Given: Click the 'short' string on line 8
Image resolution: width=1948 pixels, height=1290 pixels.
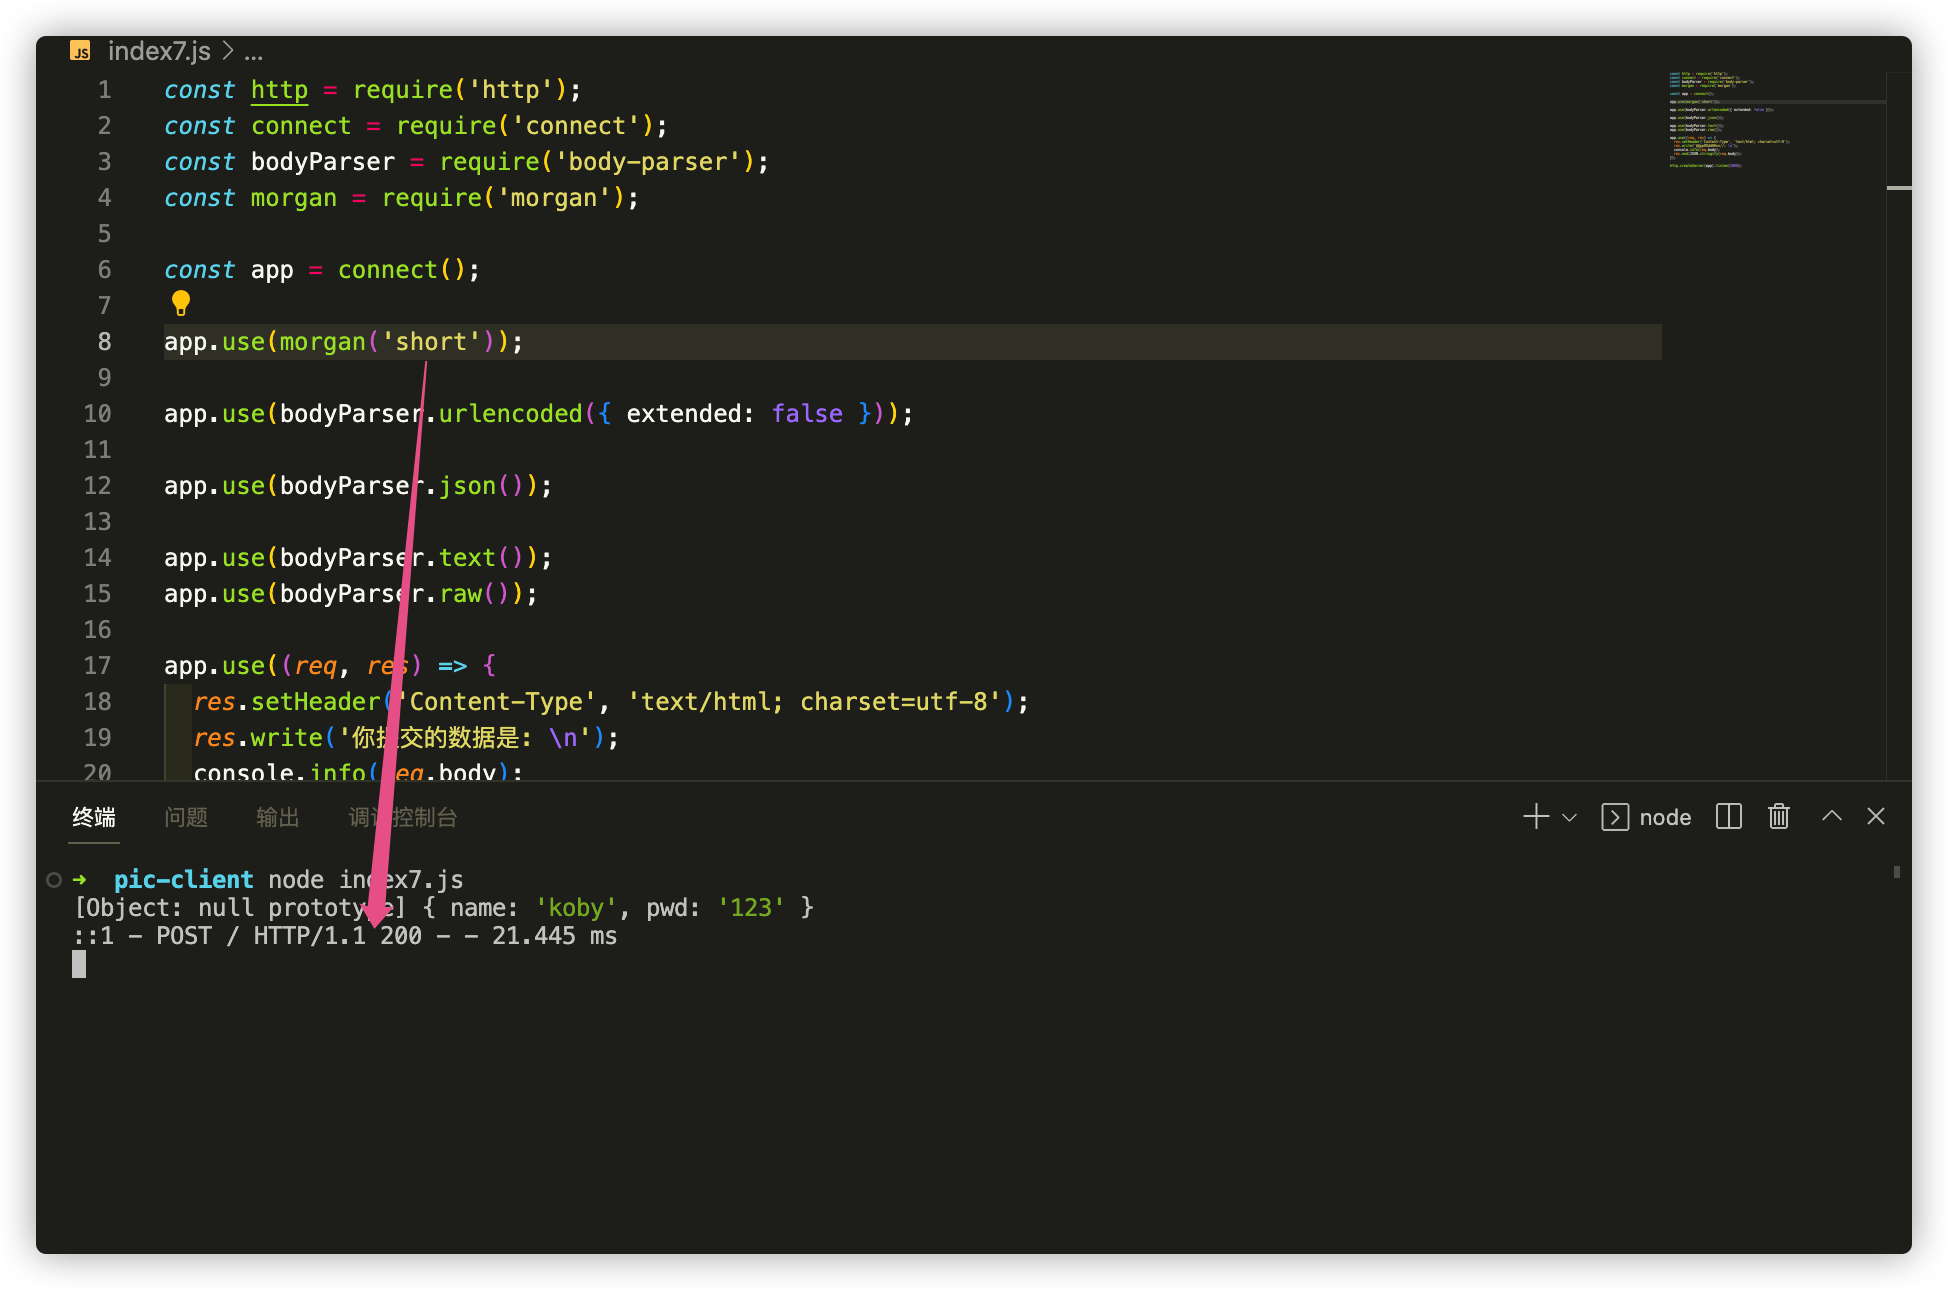Looking at the screenshot, I should (x=431, y=342).
